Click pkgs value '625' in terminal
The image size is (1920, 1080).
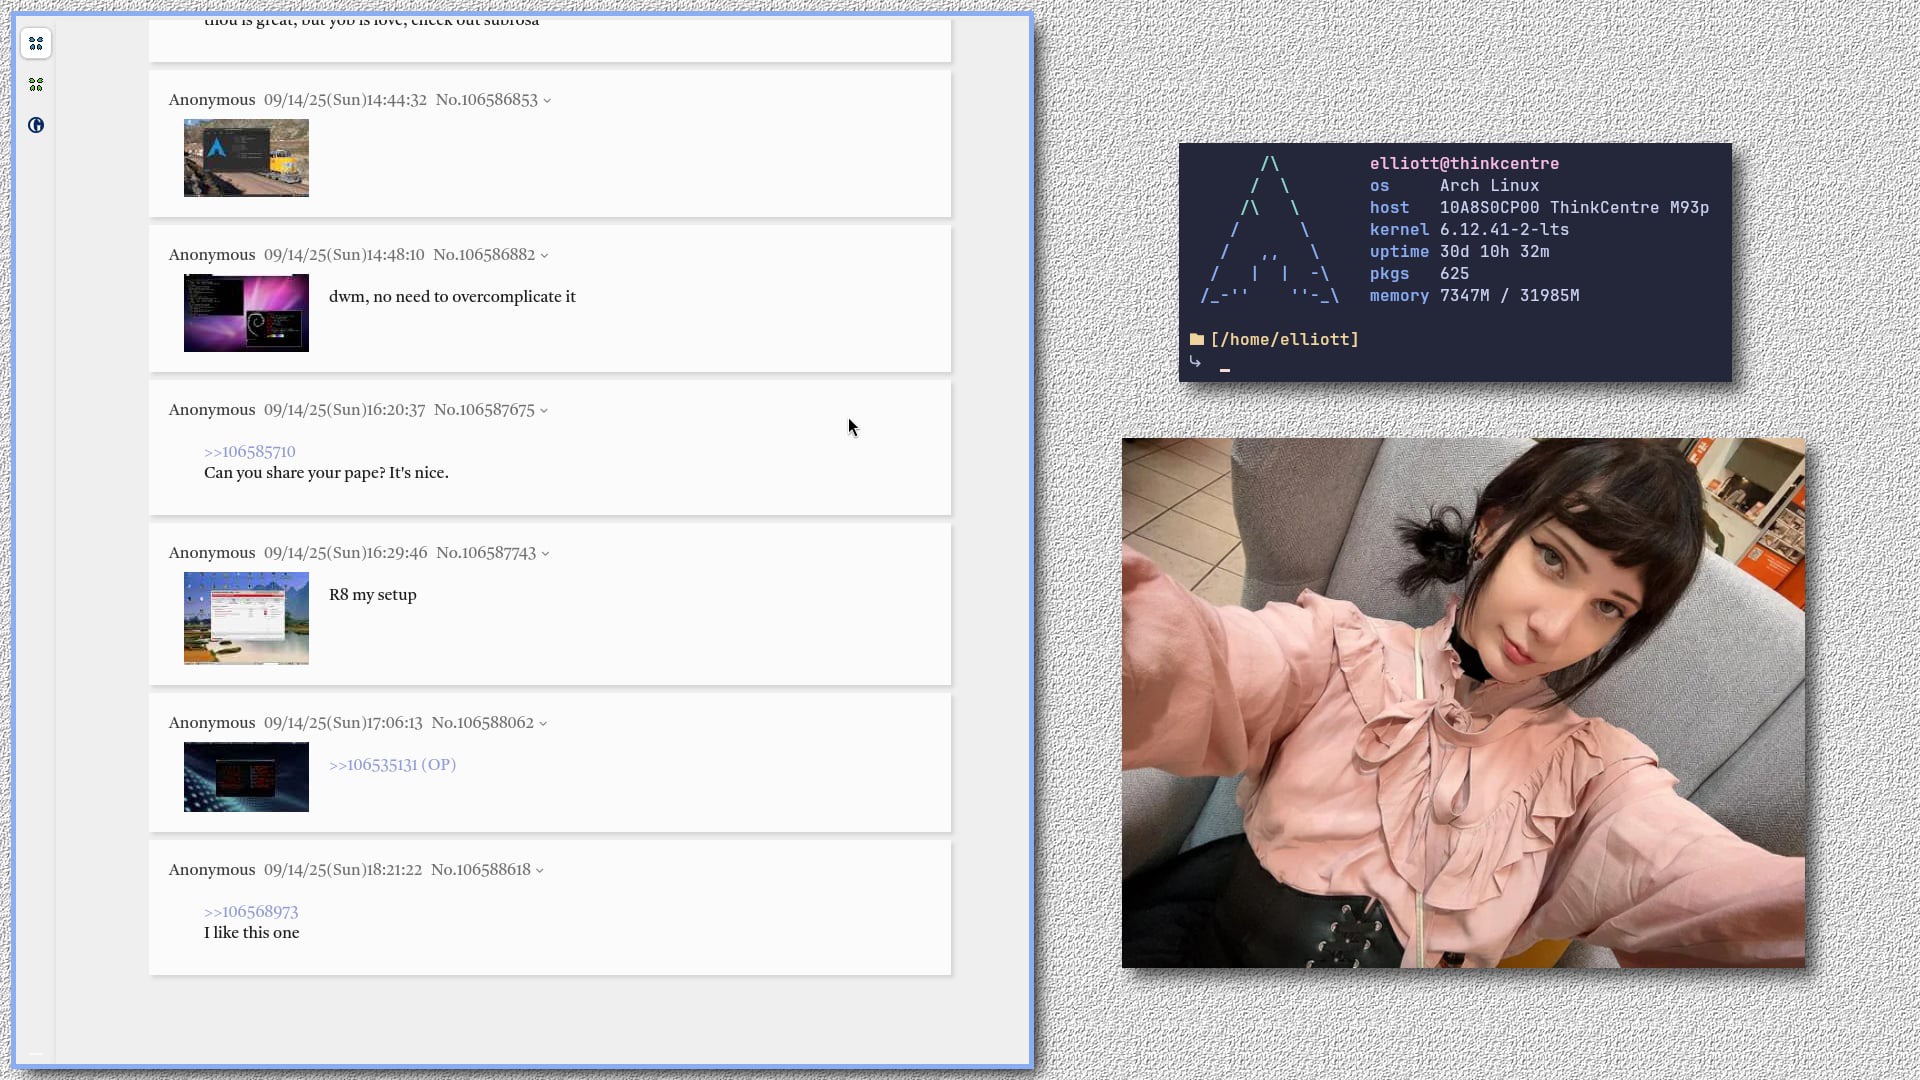point(1454,274)
